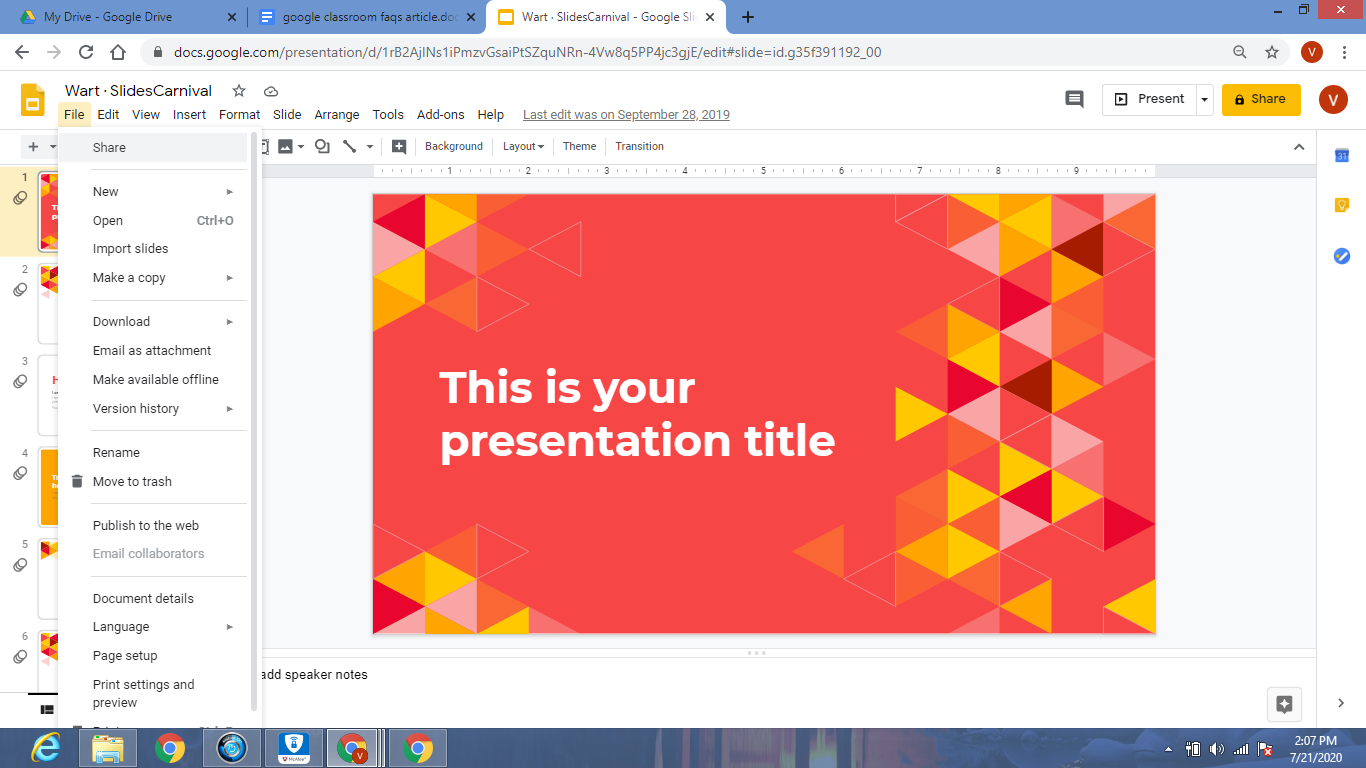This screenshot has height=768, width=1366.
Task: Open the Insert menu
Action: 190,115
